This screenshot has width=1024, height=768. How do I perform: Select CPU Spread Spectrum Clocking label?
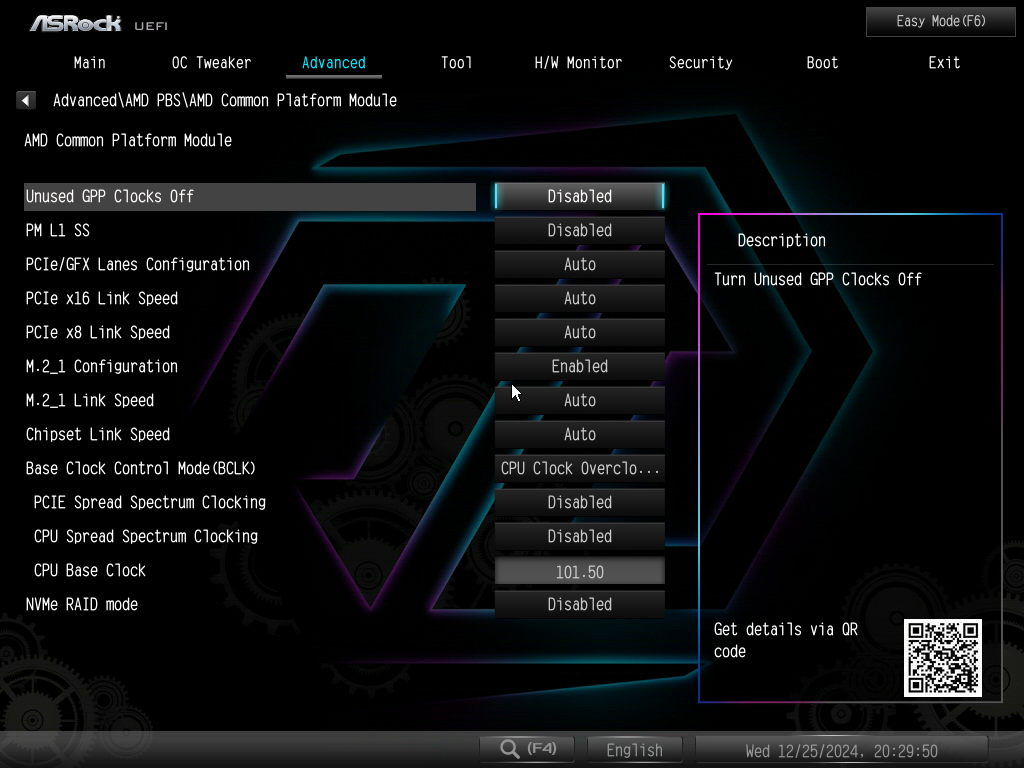pos(146,536)
